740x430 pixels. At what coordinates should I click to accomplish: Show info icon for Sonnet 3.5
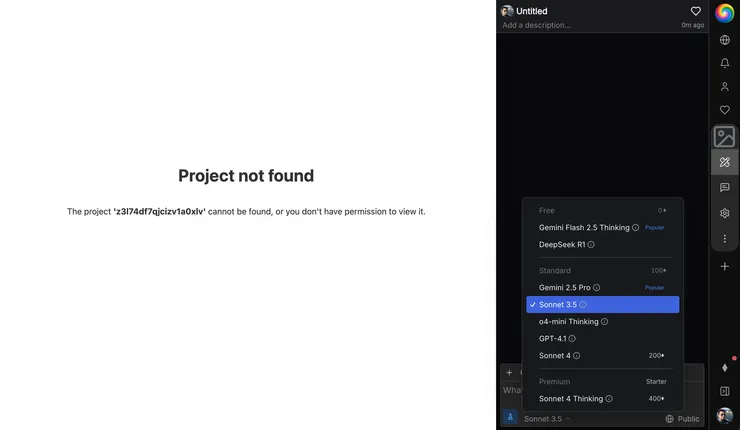582,304
